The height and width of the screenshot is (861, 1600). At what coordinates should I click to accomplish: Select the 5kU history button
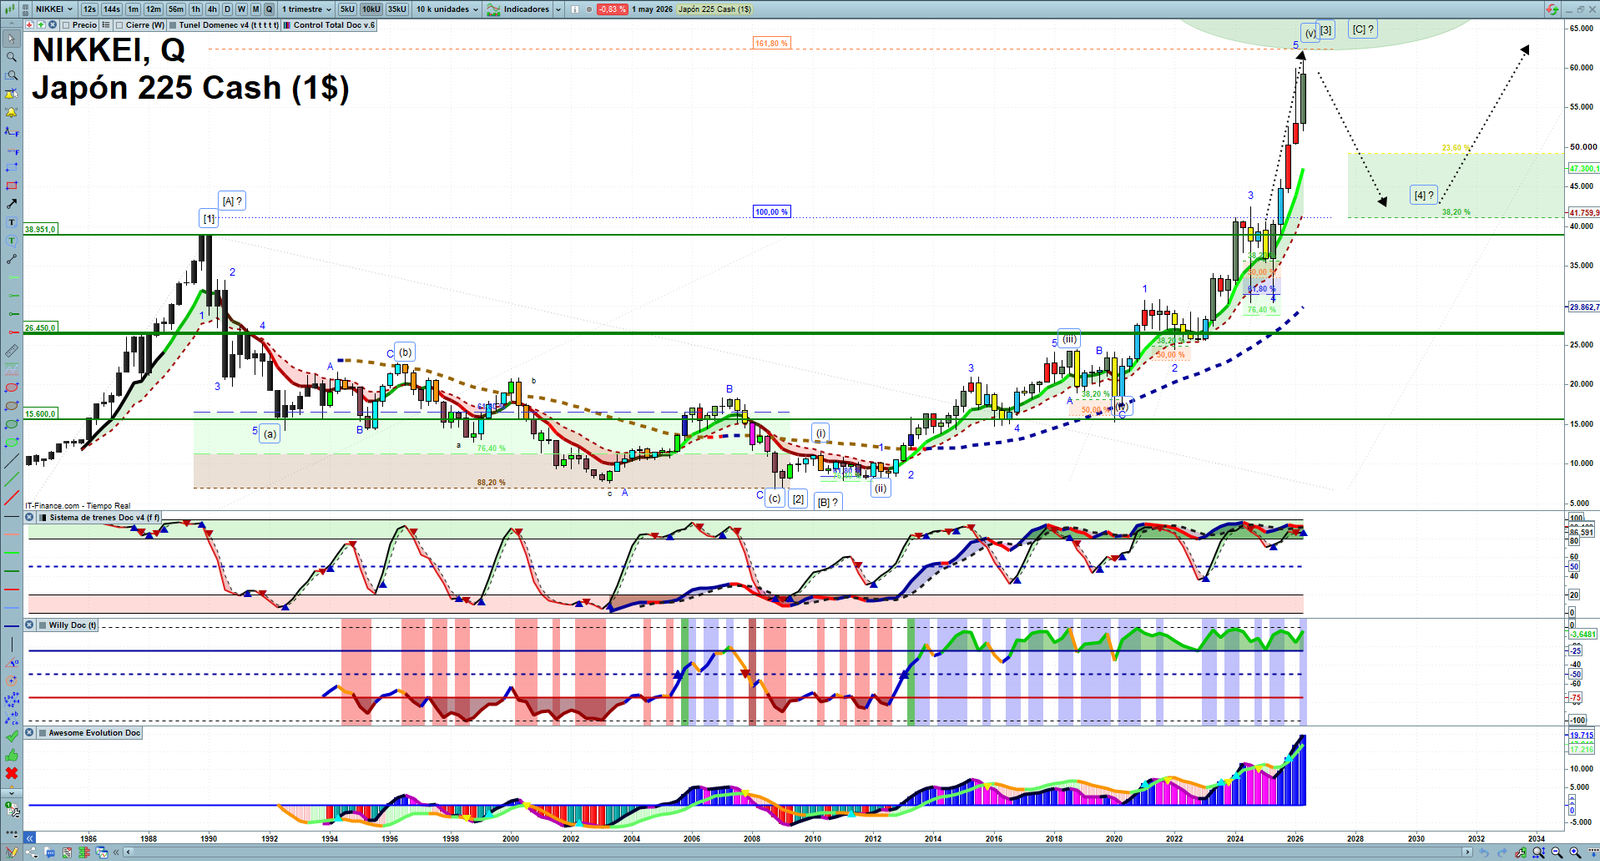click(347, 9)
